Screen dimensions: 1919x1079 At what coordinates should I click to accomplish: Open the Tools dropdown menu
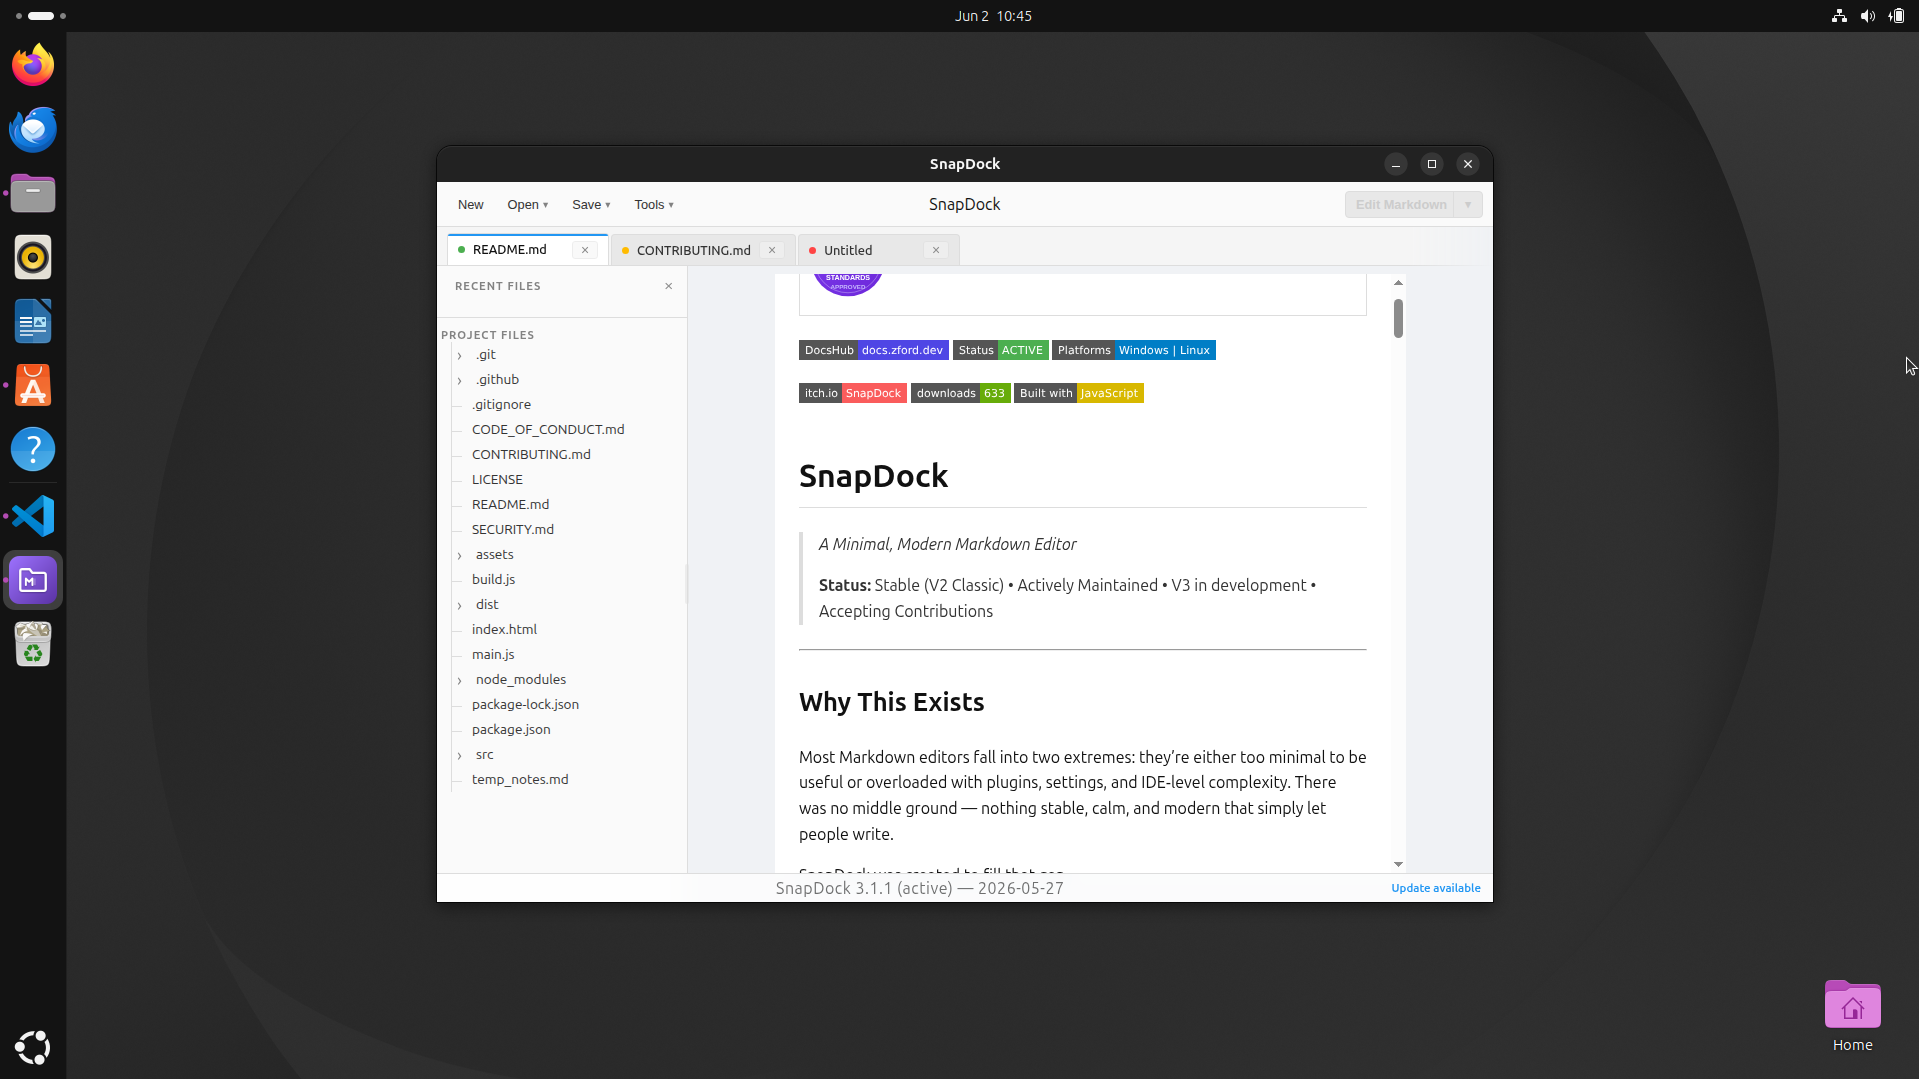(x=654, y=205)
